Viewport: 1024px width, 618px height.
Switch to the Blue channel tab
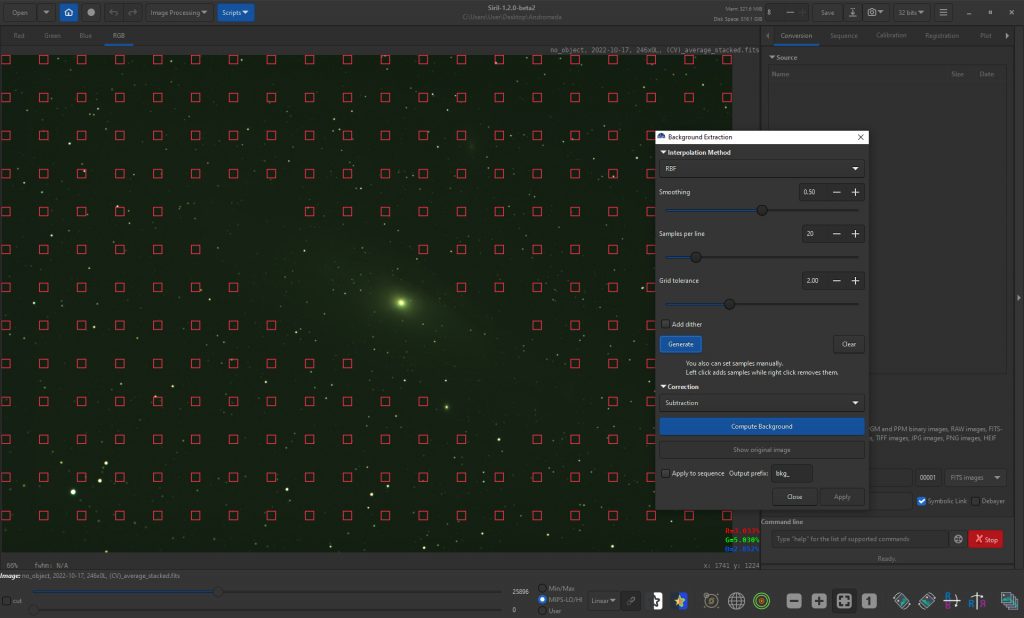[86, 36]
